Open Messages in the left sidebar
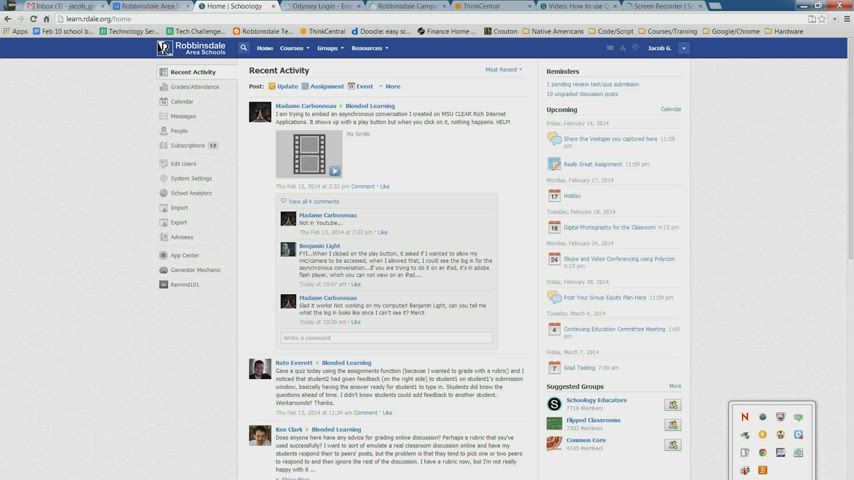Screen dimensions: 854x480 [x=183, y=116]
